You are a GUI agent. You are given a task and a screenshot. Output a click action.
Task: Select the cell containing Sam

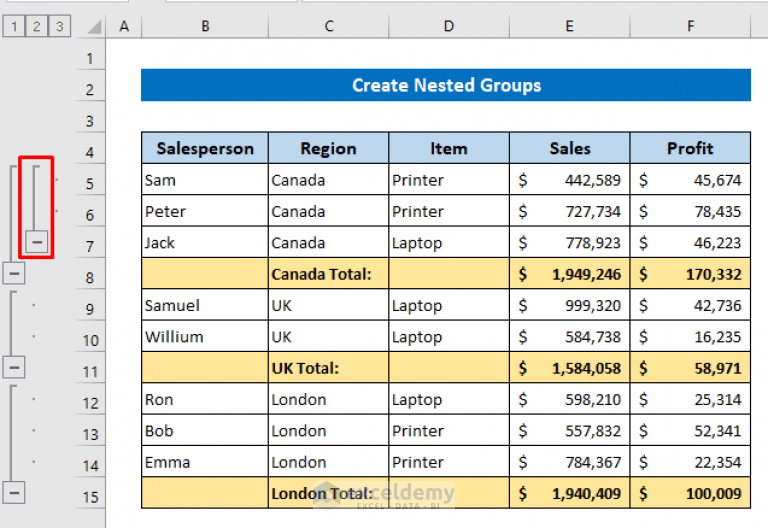pos(205,180)
